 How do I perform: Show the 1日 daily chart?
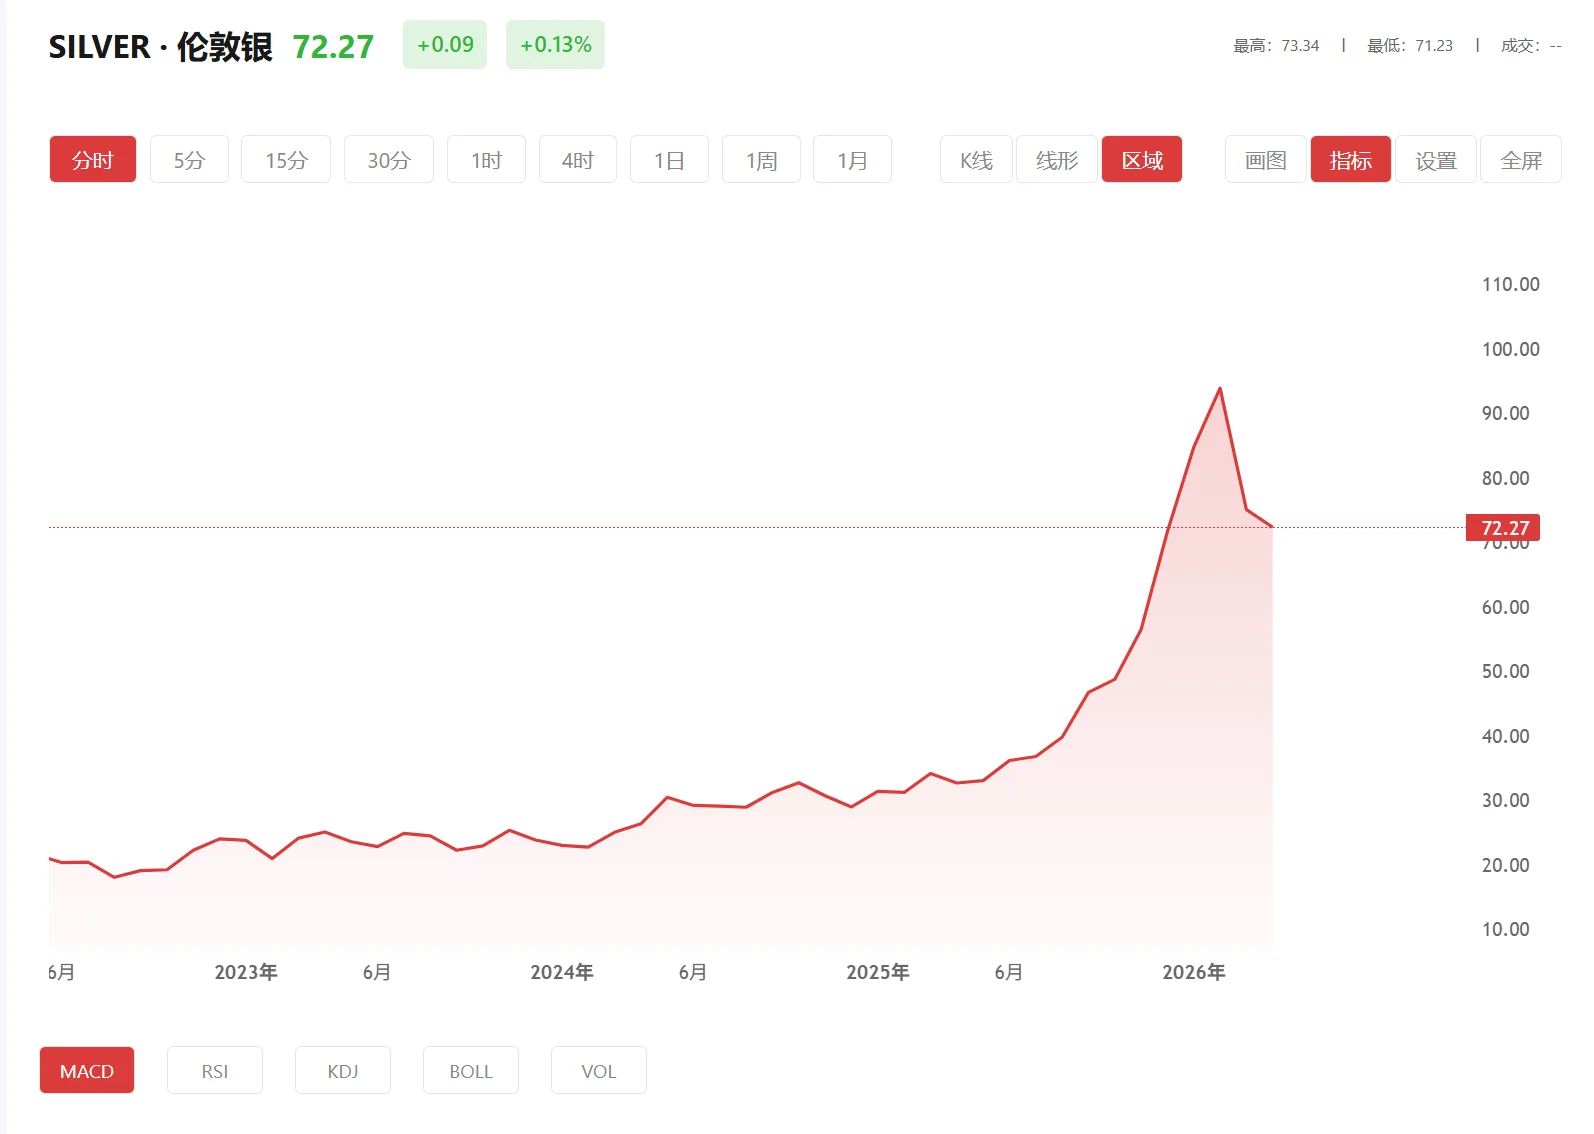click(669, 160)
